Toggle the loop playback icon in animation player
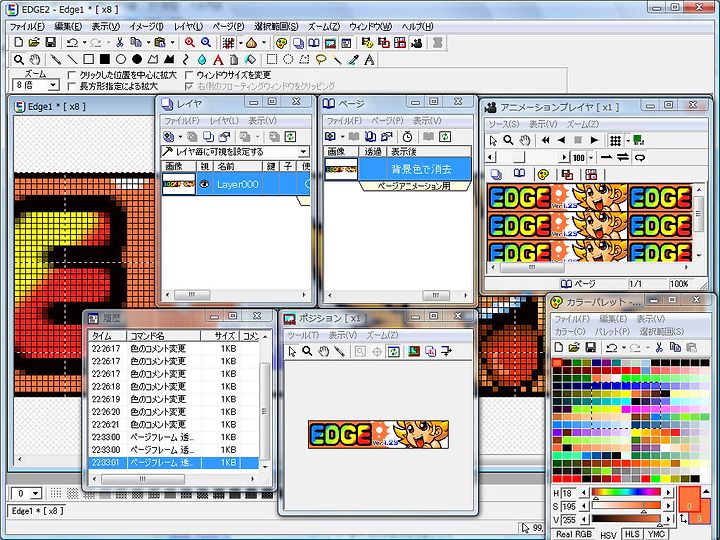Viewport: 720px width, 540px height. click(x=639, y=158)
